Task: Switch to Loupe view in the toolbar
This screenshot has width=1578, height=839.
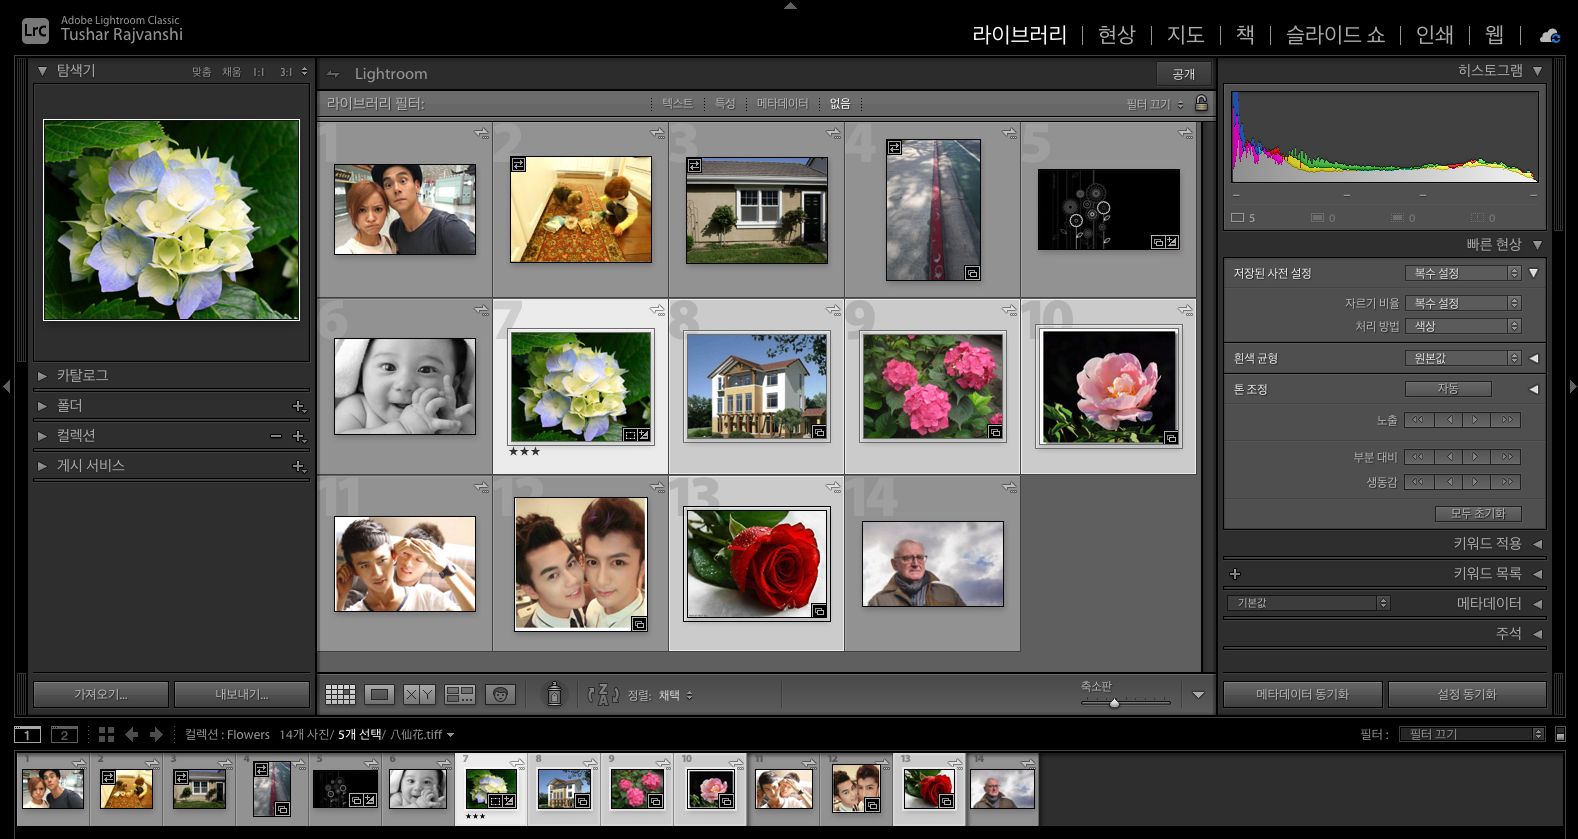Action: click(379, 694)
